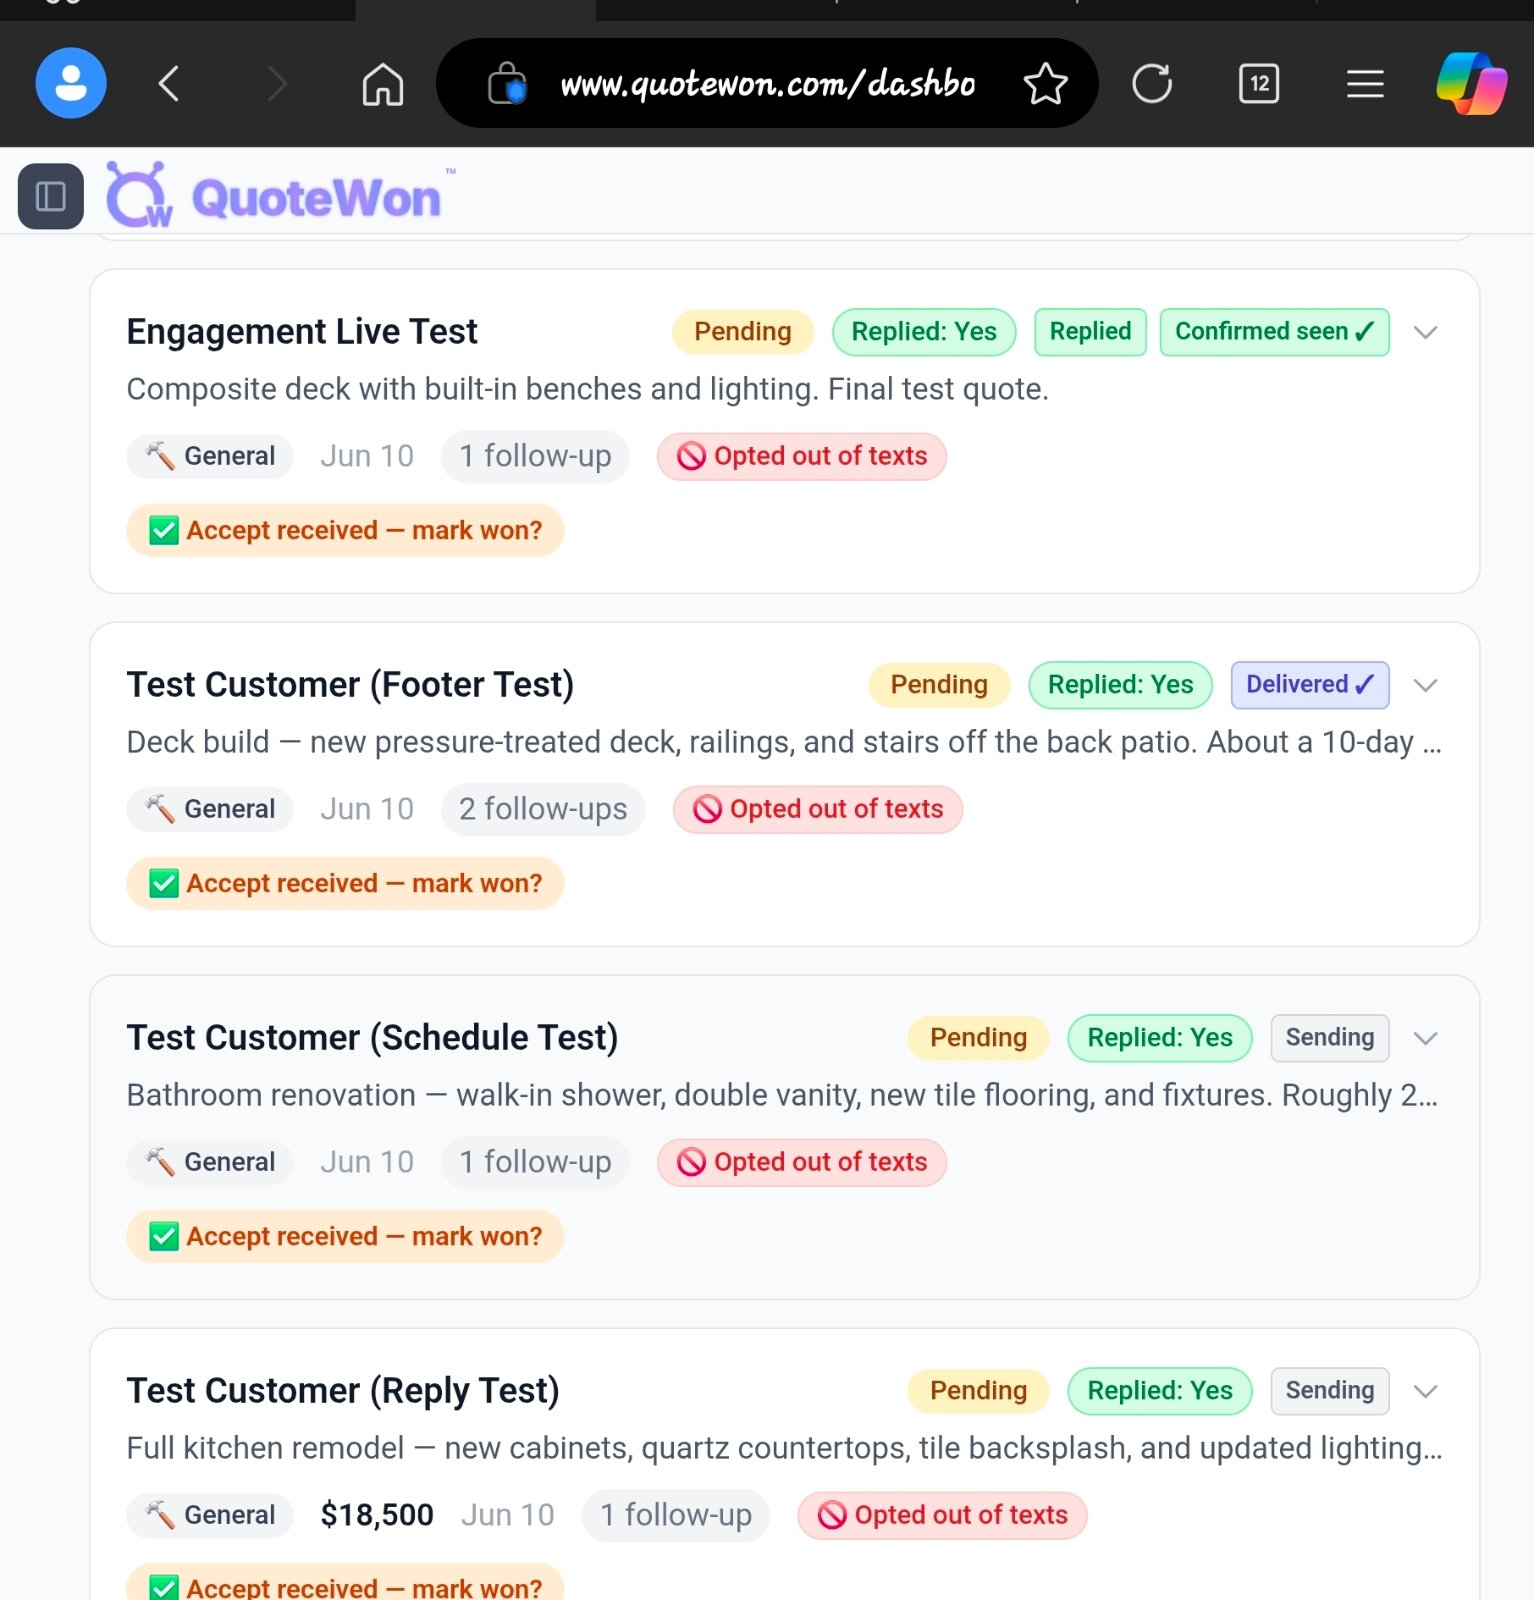Screen dimensions: 1534x1600
Task: Expand the Schedule Test card chevron
Action: (x=1426, y=1038)
